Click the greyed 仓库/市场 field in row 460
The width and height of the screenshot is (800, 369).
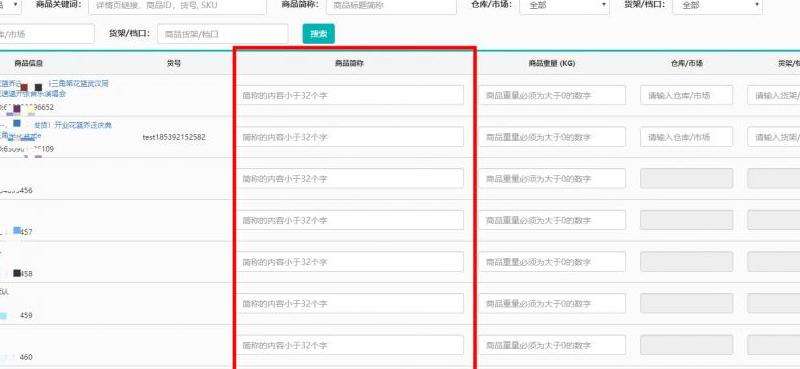(687, 345)
